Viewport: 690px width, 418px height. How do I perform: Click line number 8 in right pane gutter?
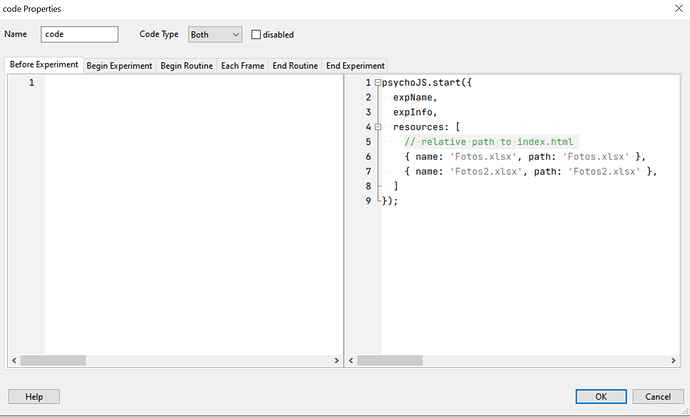click(368, 186)
